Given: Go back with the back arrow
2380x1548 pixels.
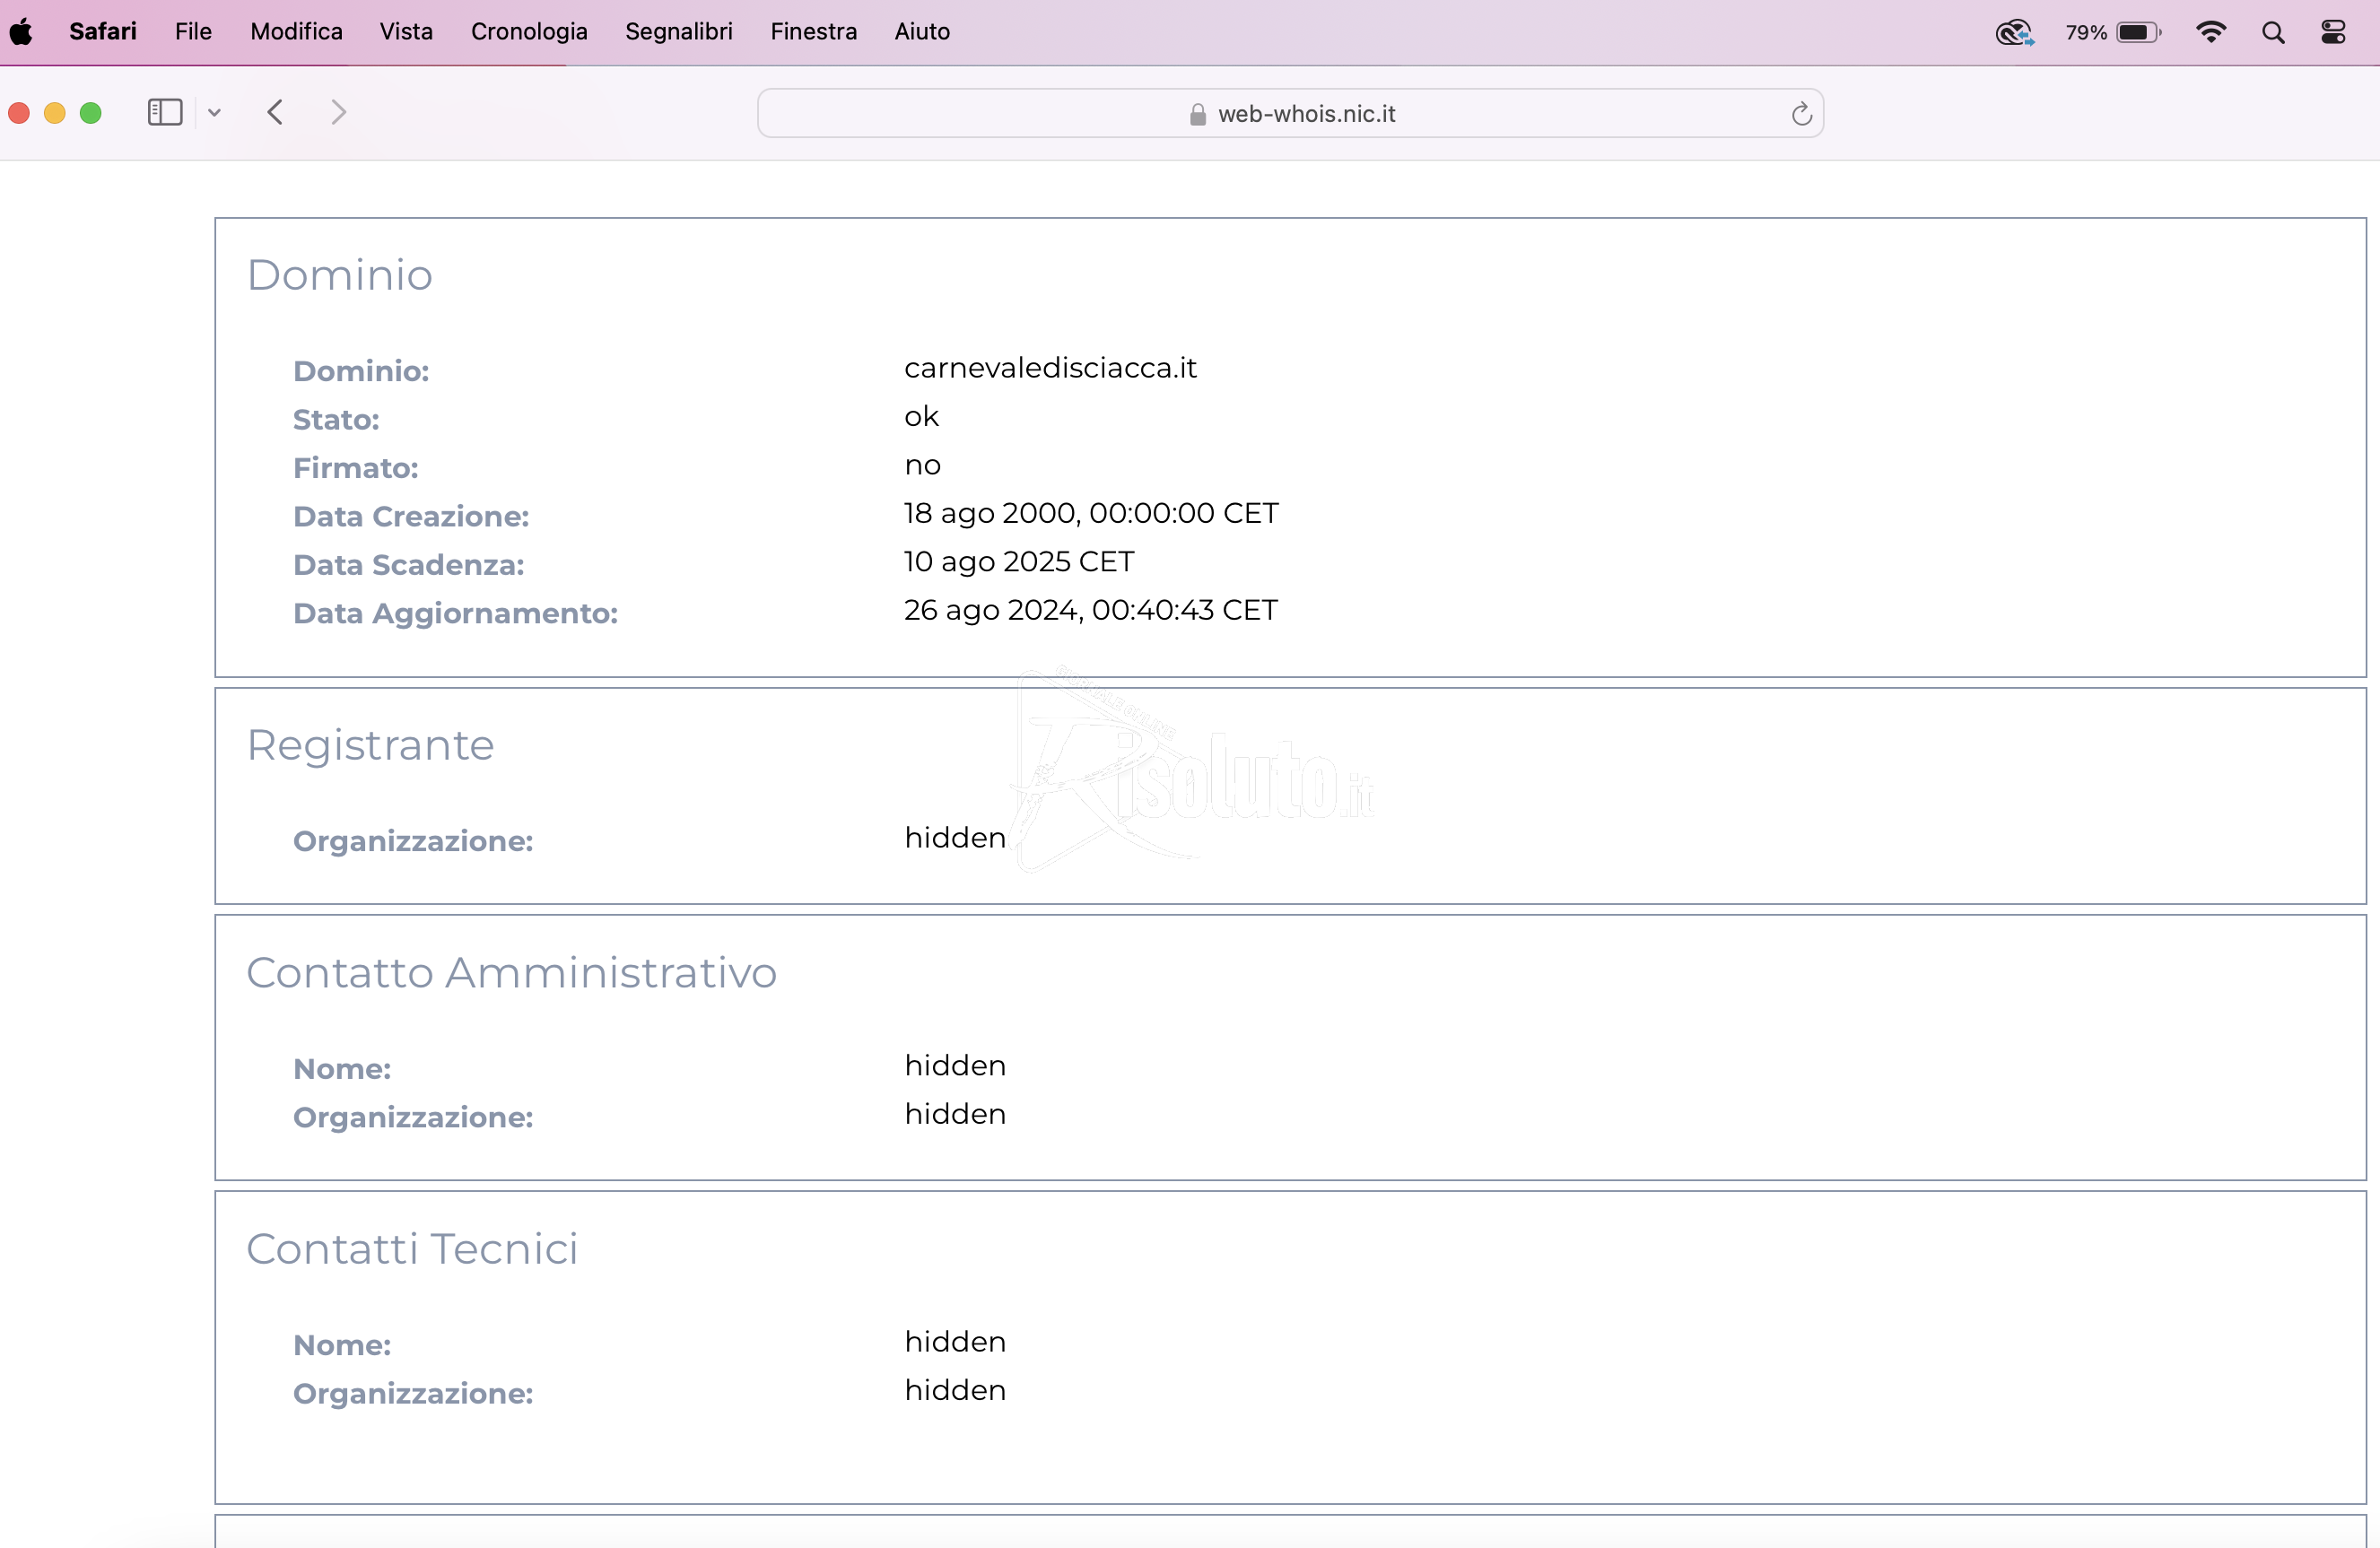Looking at the screenshot, I should coord(276,112).
